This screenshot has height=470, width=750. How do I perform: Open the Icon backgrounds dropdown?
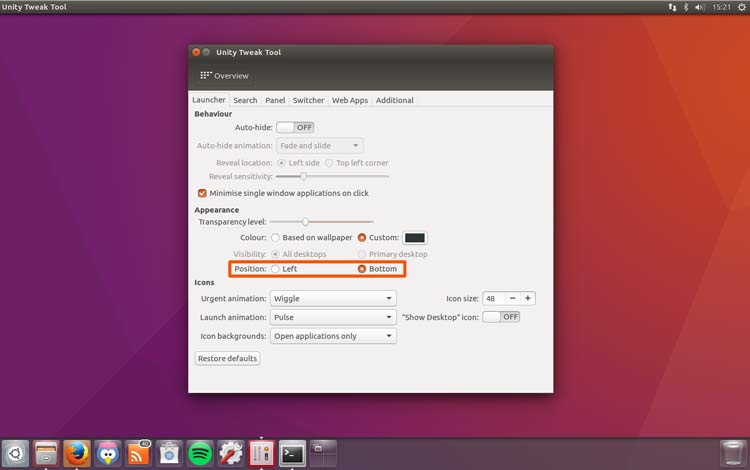(333, 336)
